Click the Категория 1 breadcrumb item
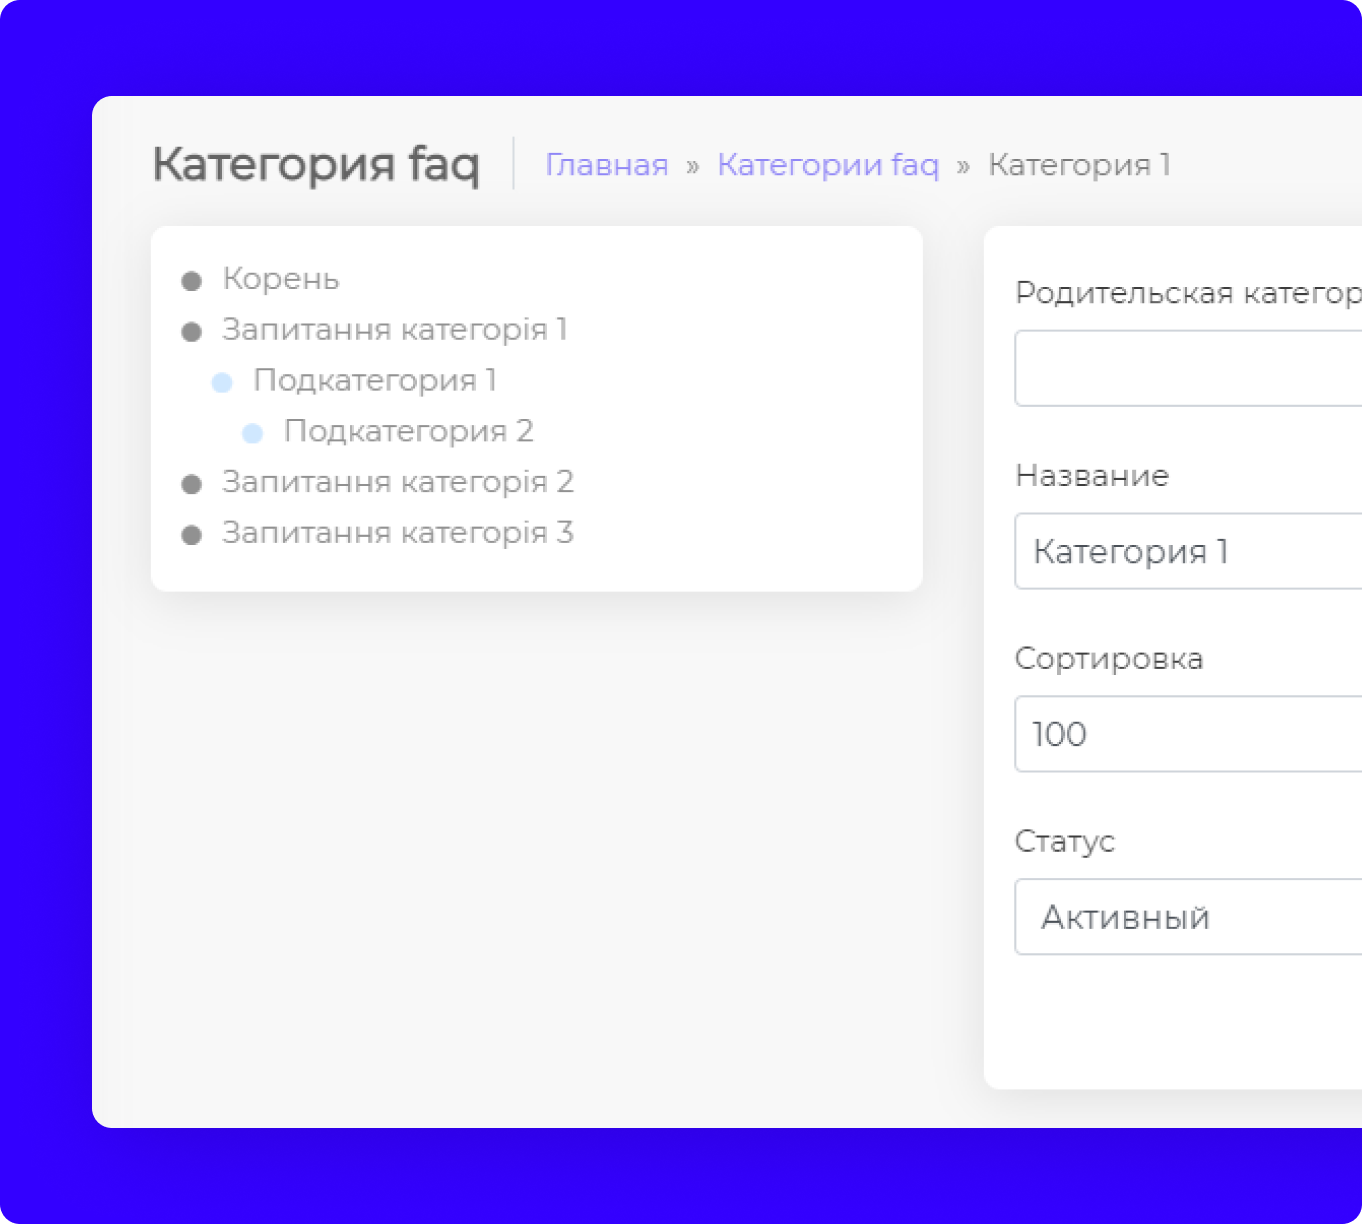 click(x=1079, y=165)
